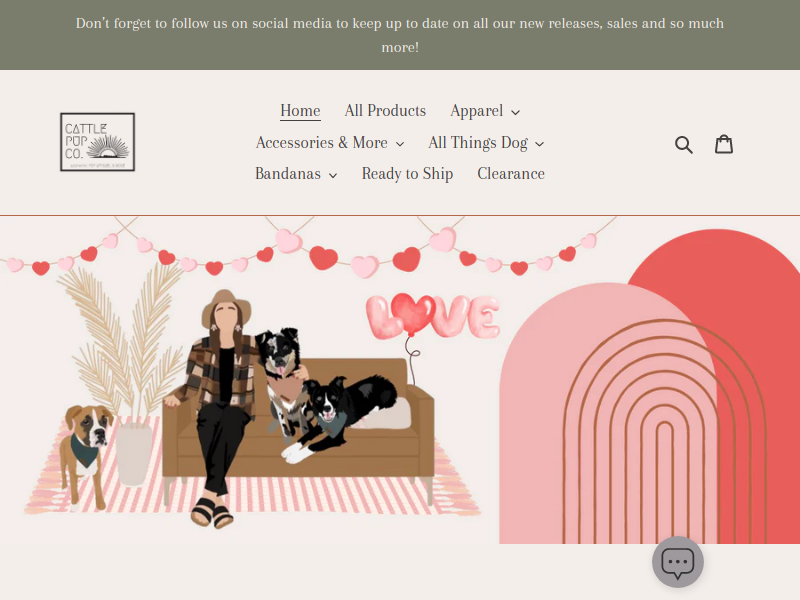Click the LOVE balloon in the banner

pyautogui.click(x=432, y=316)
